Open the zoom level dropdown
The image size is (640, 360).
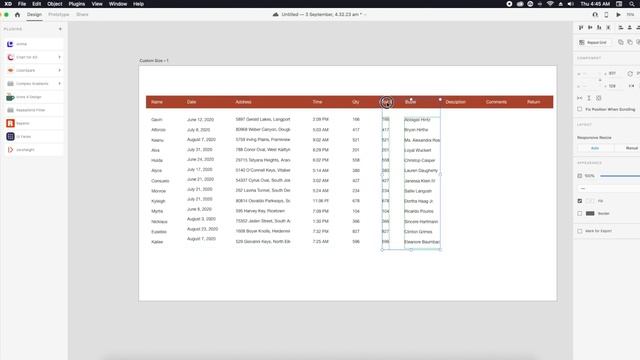[x=631, y=15]
